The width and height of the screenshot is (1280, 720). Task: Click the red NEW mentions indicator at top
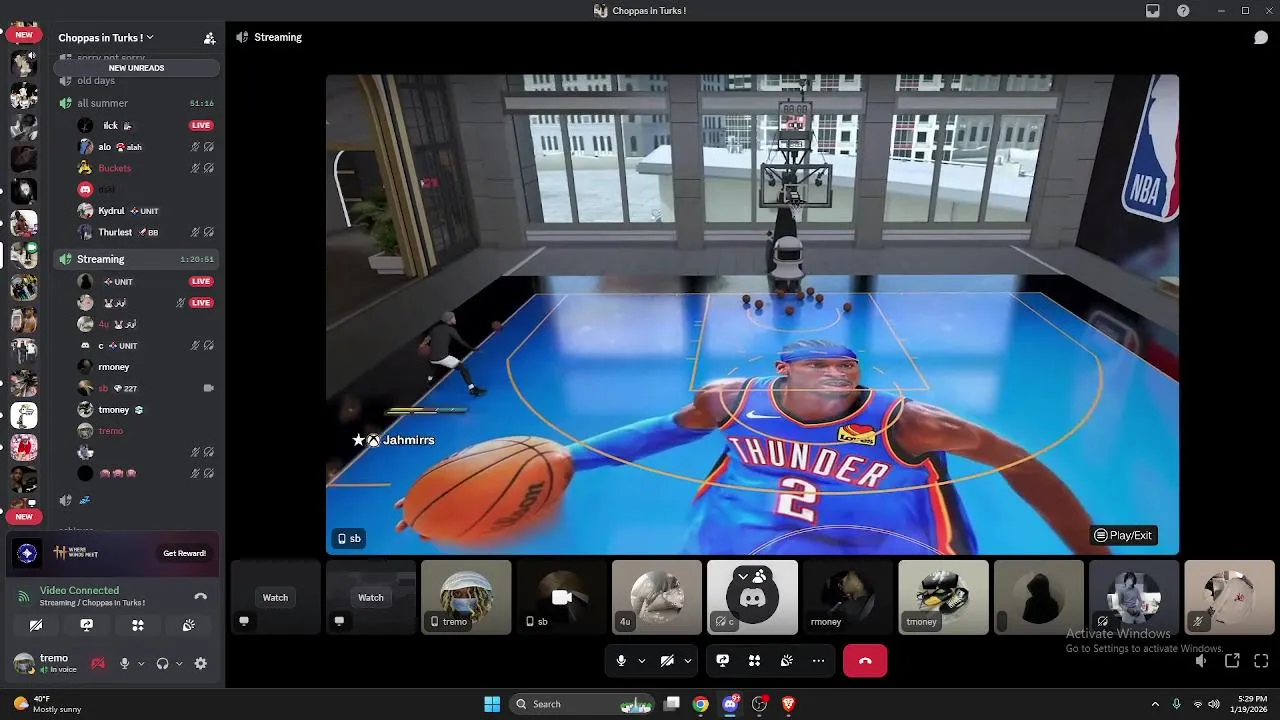tap(24, 35)
